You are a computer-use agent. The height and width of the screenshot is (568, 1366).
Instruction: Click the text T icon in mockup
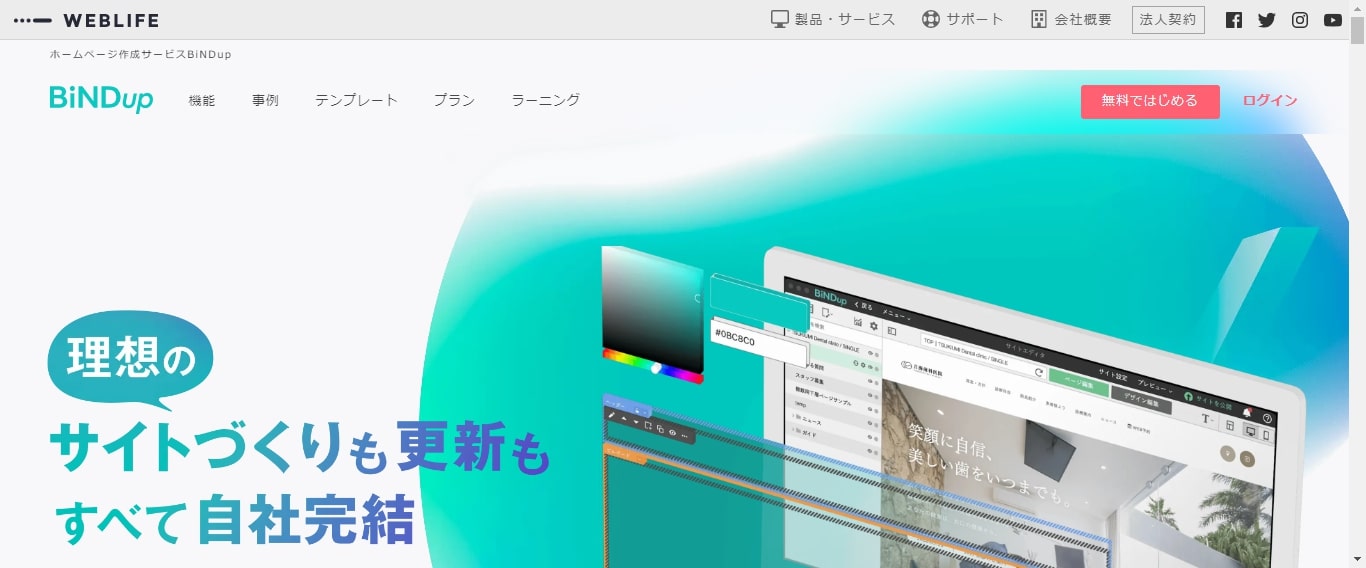pyautogui.click(x=1206, y=419)
